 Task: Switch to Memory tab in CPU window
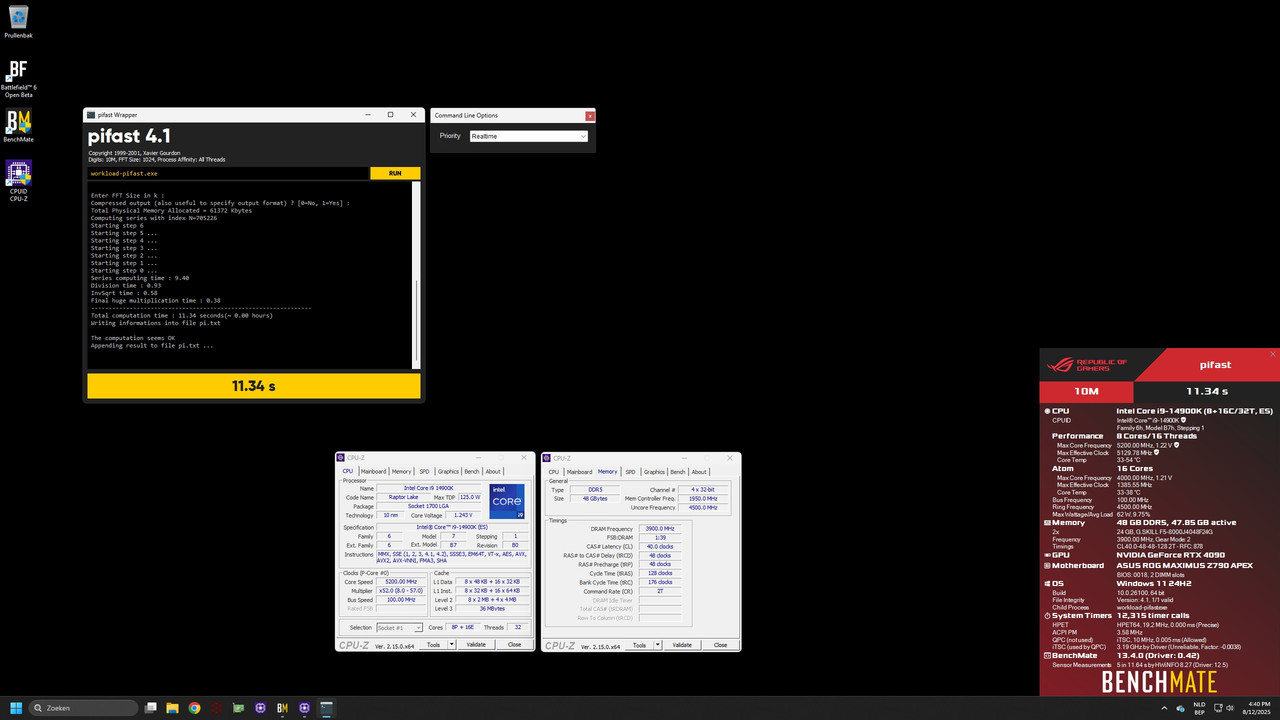tap(401, 471)
